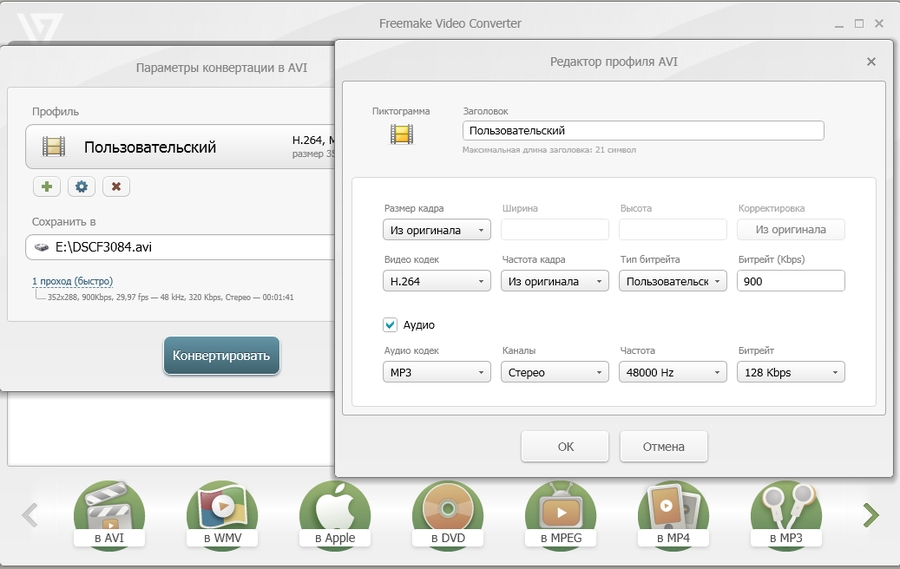900x569 pixels.
Task: Open the Пользовательский profile selector
Action: pyautogui.click(x=180, y=146)
